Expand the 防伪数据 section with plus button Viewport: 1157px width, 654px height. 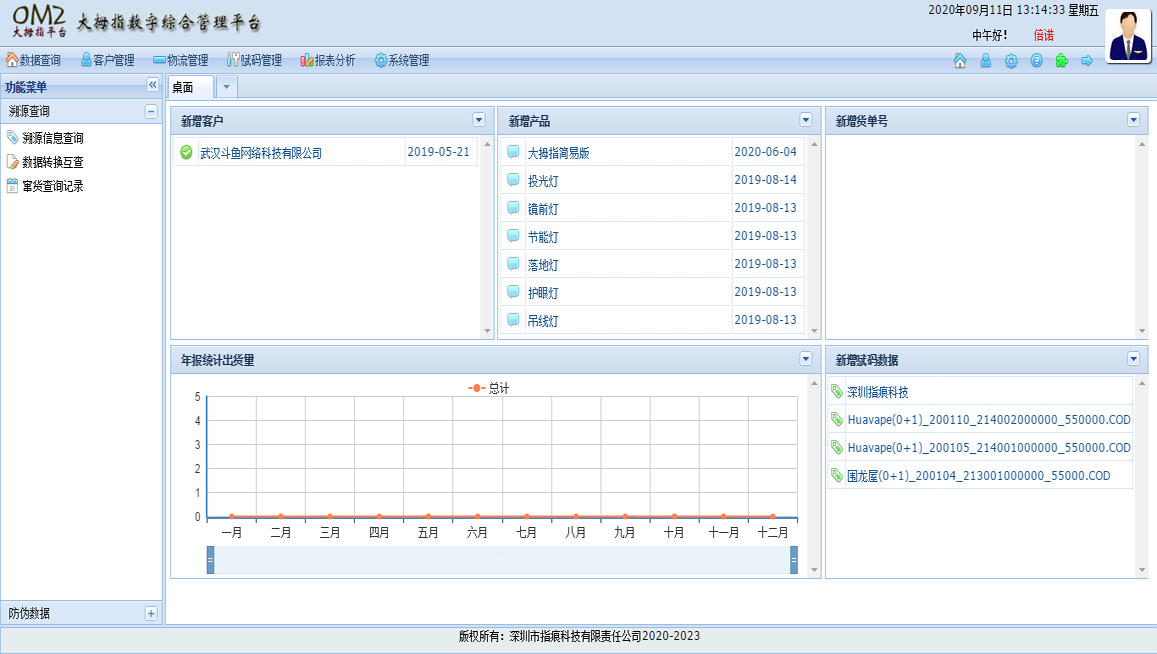coord(151,613)
